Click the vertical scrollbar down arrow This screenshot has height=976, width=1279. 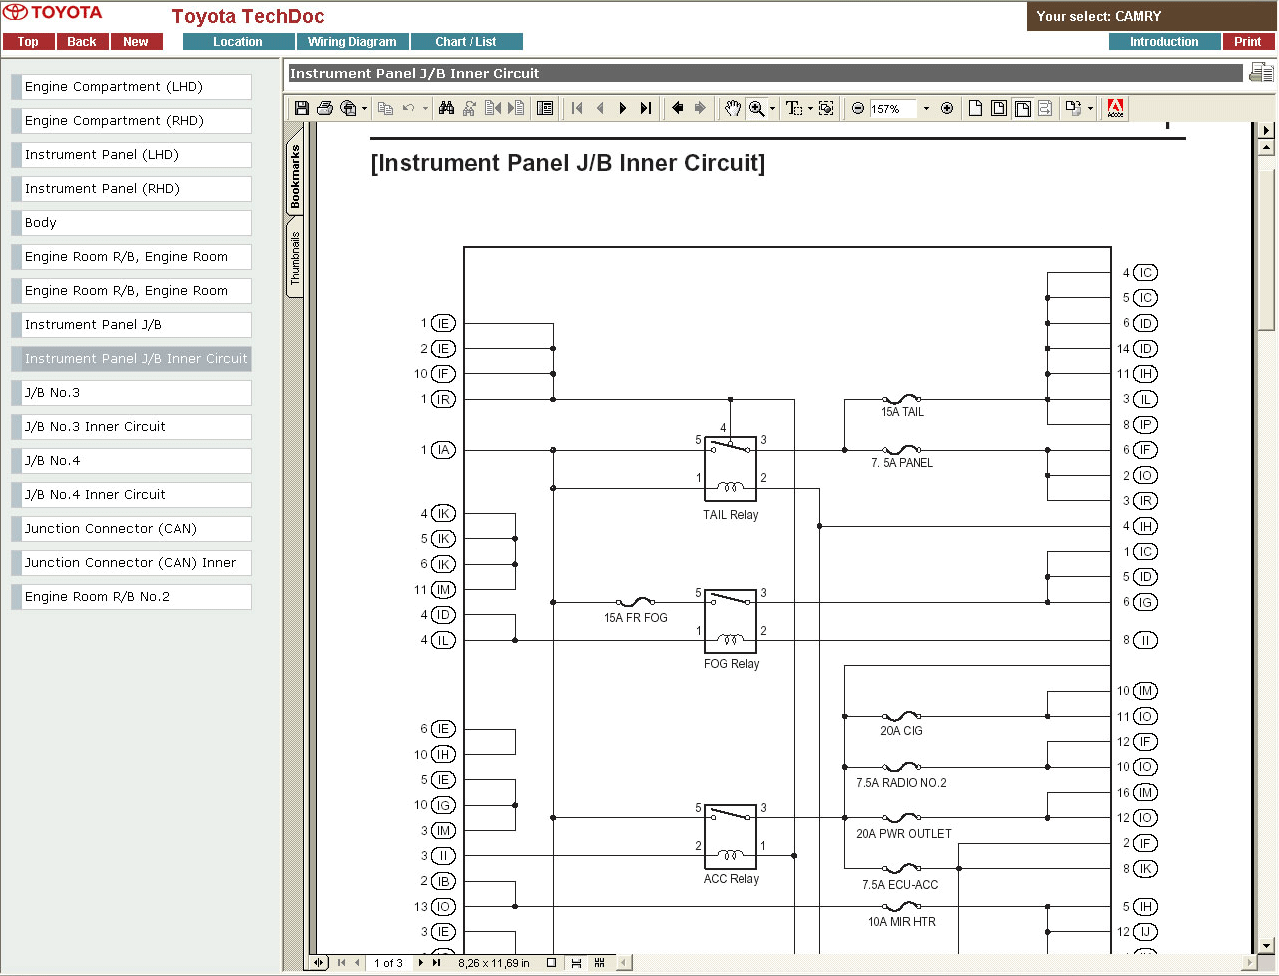tap(1266, 946)
